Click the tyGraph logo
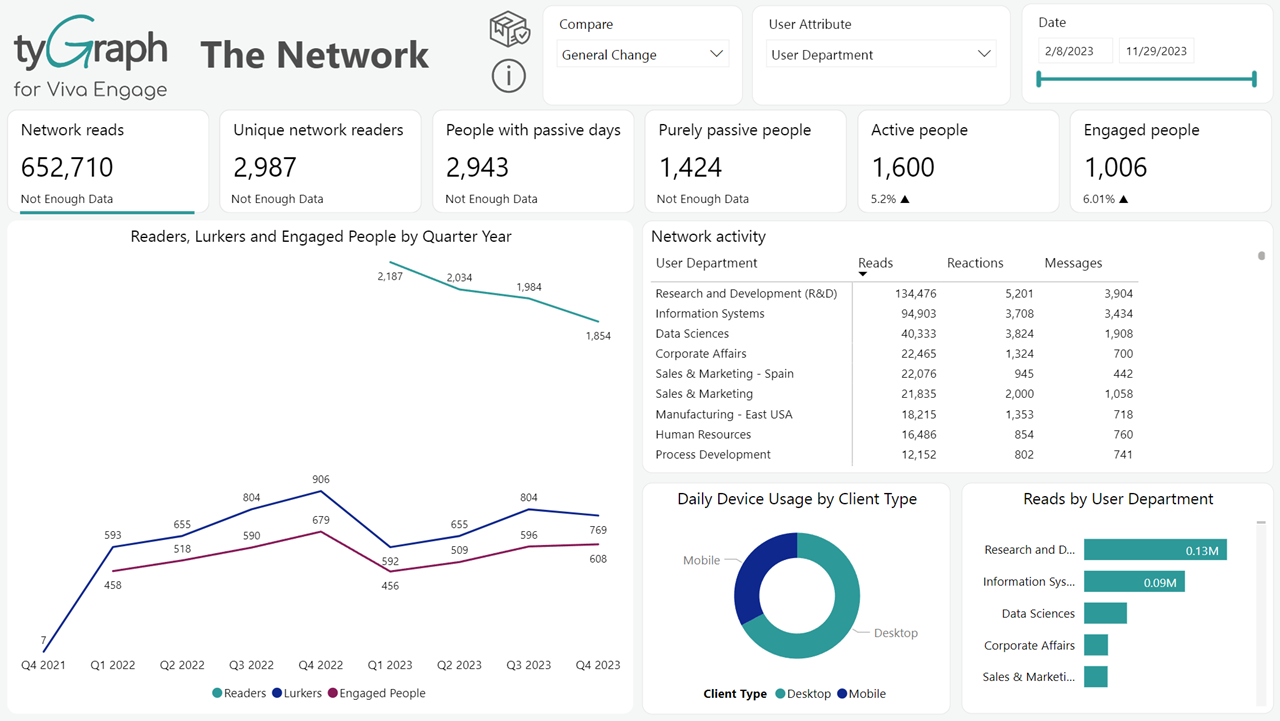 [x=91, y=57]
